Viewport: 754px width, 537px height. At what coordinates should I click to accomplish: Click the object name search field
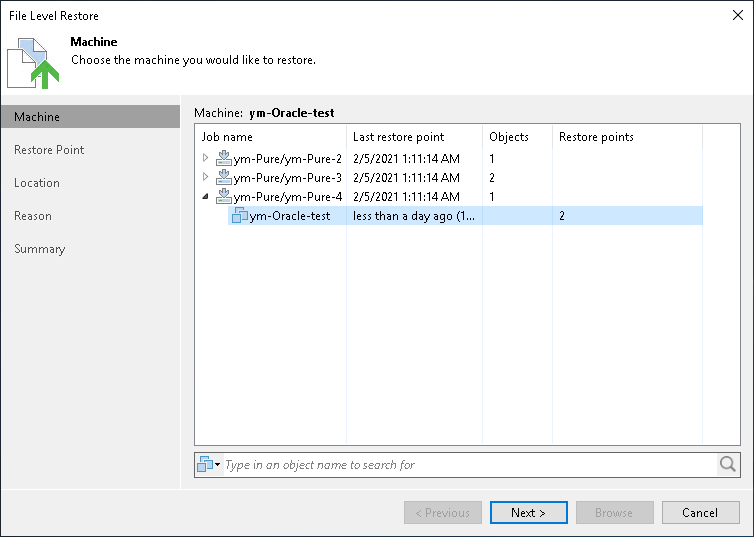[x=470, y=464]
